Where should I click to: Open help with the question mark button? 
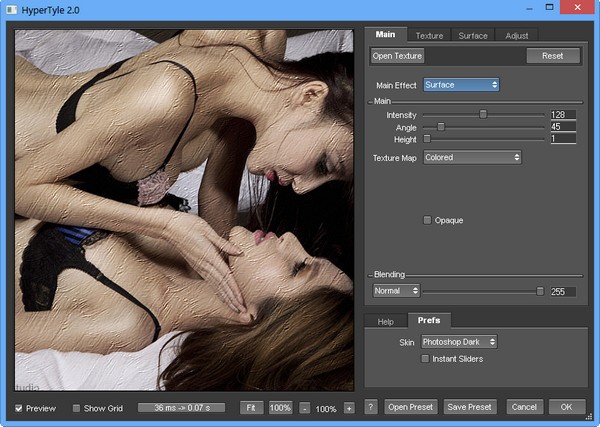370,407
